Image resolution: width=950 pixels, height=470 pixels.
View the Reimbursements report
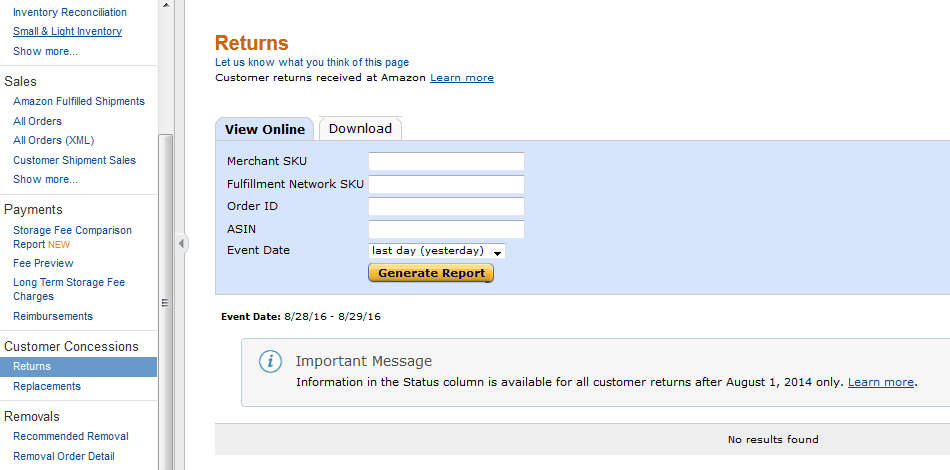[x=53, y=317]
